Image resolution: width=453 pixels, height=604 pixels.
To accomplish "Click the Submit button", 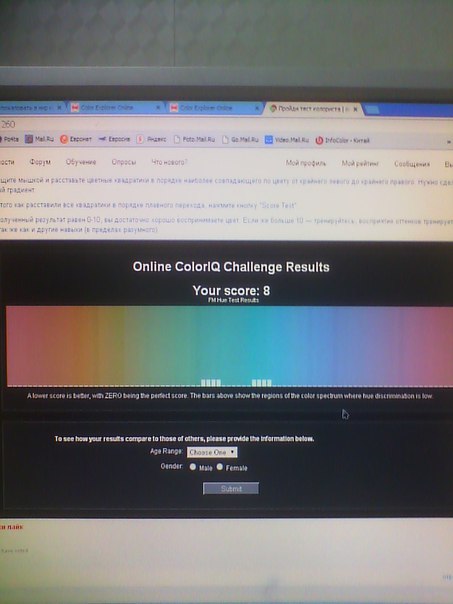I will (231, 488).
